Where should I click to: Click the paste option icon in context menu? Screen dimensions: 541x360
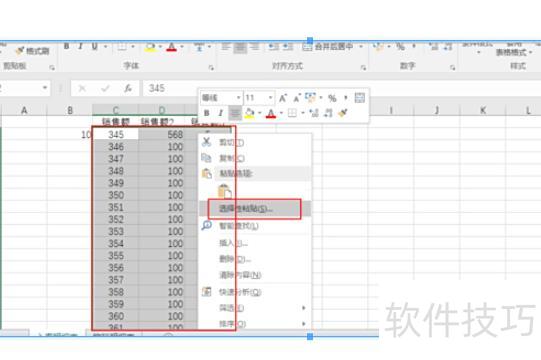[x=225, y=192]
